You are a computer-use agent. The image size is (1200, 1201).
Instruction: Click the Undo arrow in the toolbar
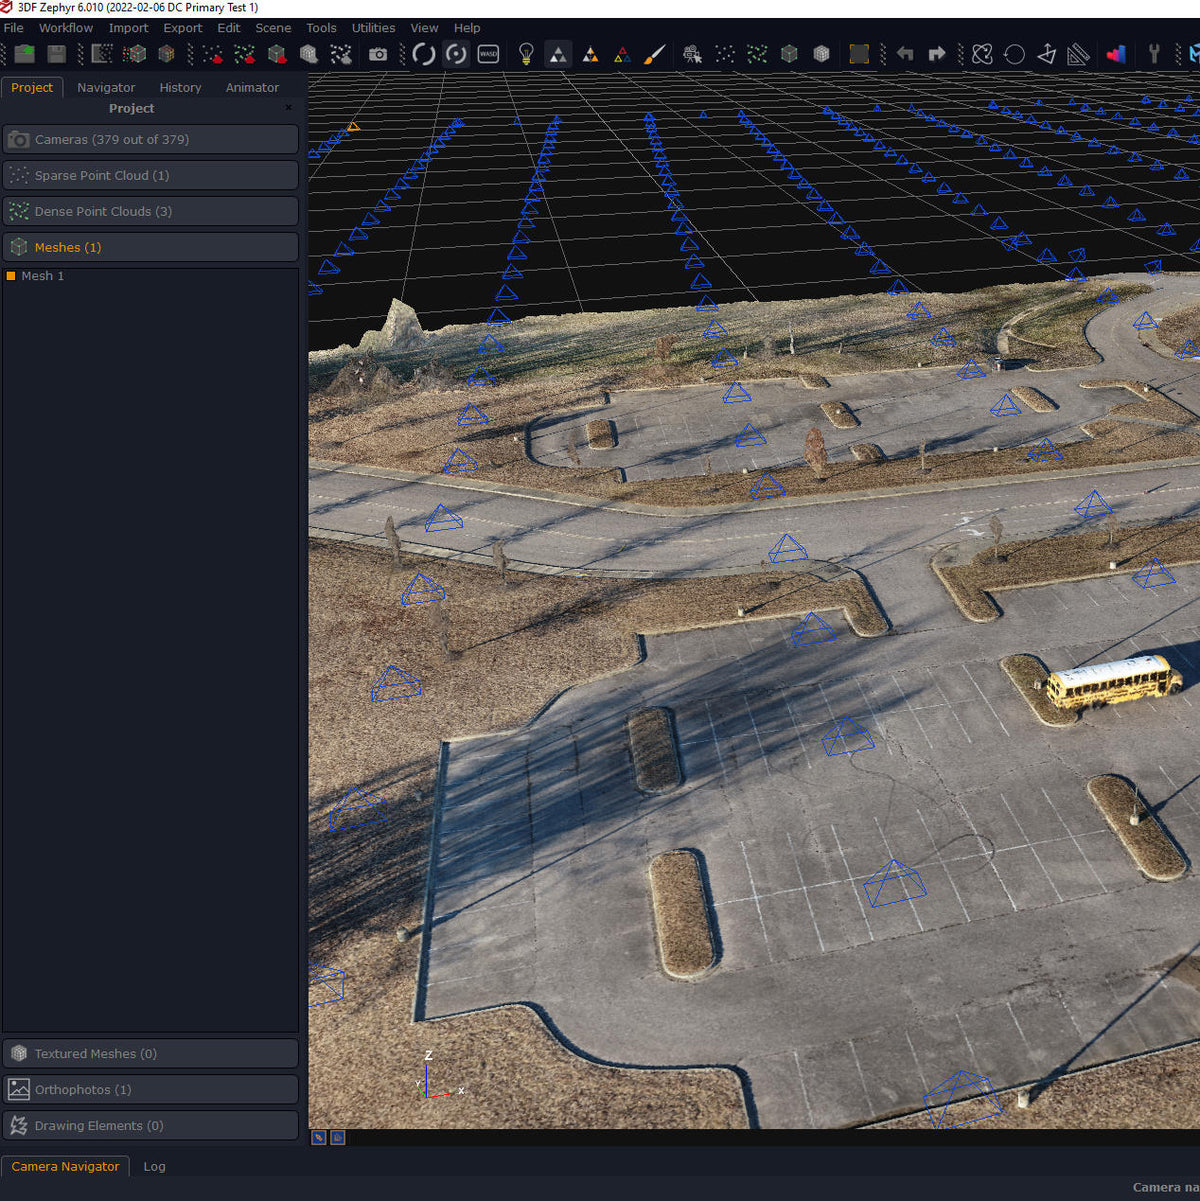coord(906,54)
